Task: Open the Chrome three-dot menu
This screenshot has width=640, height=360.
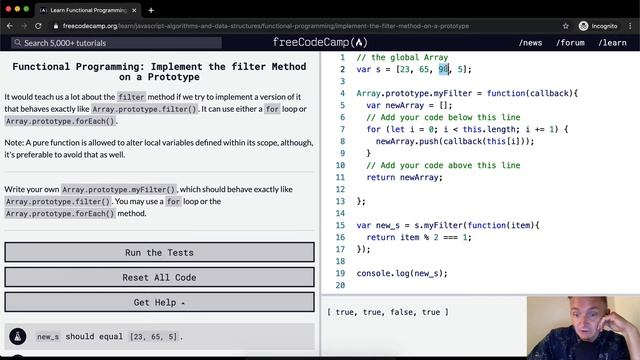Action: pos(630,26)
